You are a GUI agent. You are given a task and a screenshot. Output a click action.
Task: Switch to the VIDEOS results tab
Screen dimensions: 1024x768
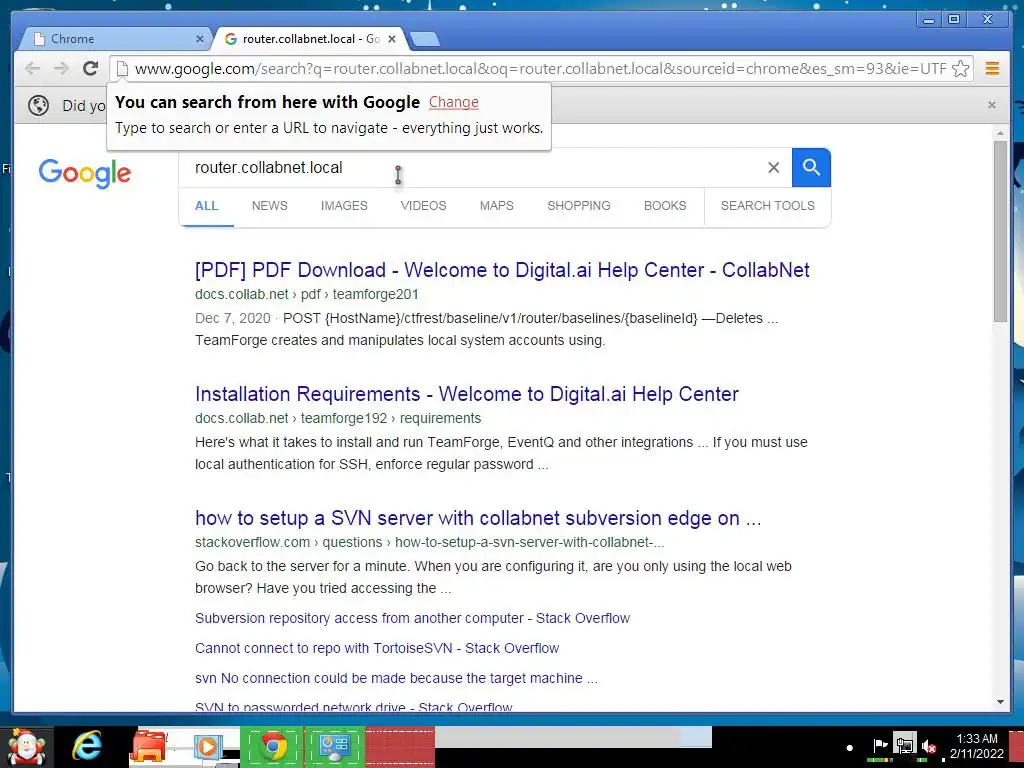tap(423, 206)
